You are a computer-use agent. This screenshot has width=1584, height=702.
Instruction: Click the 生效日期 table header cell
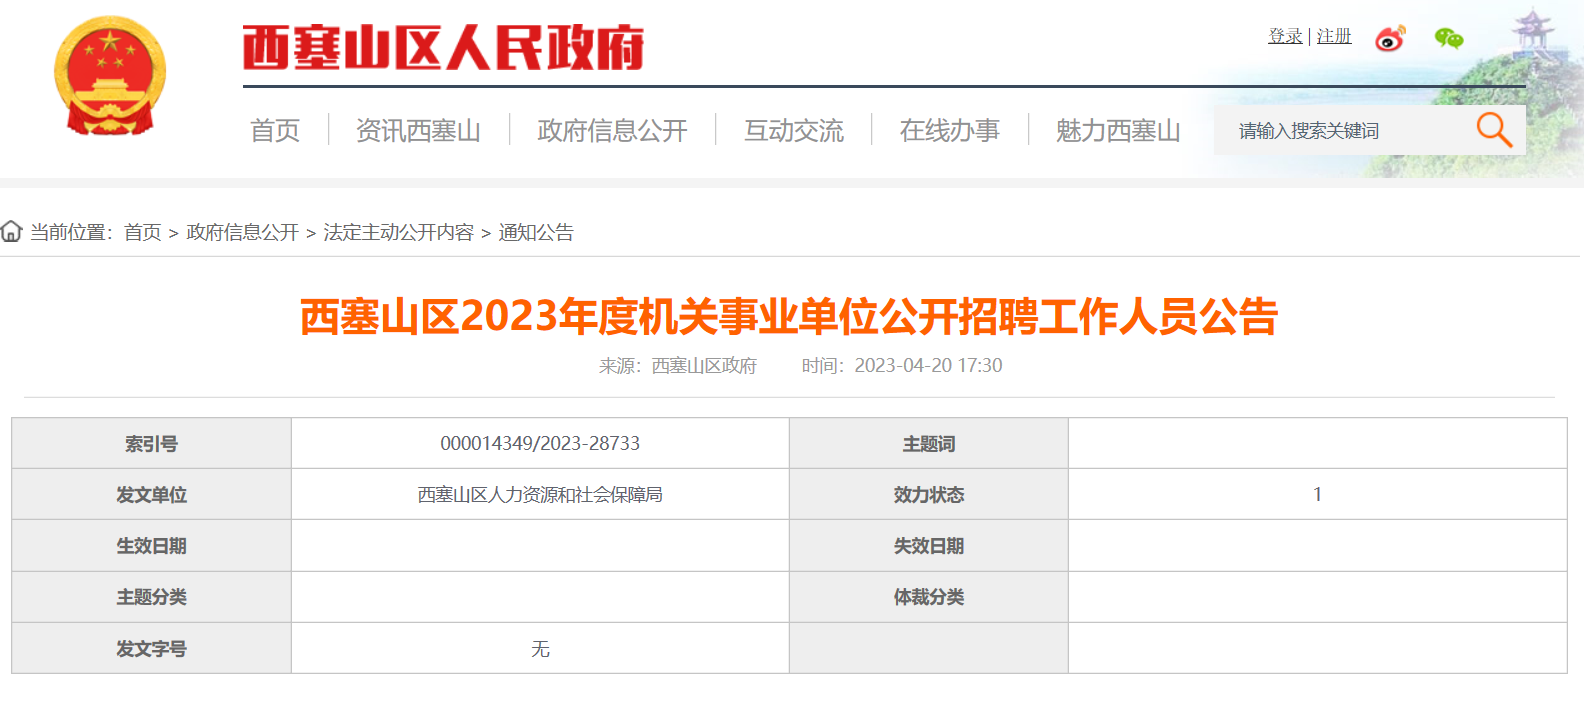151,546
